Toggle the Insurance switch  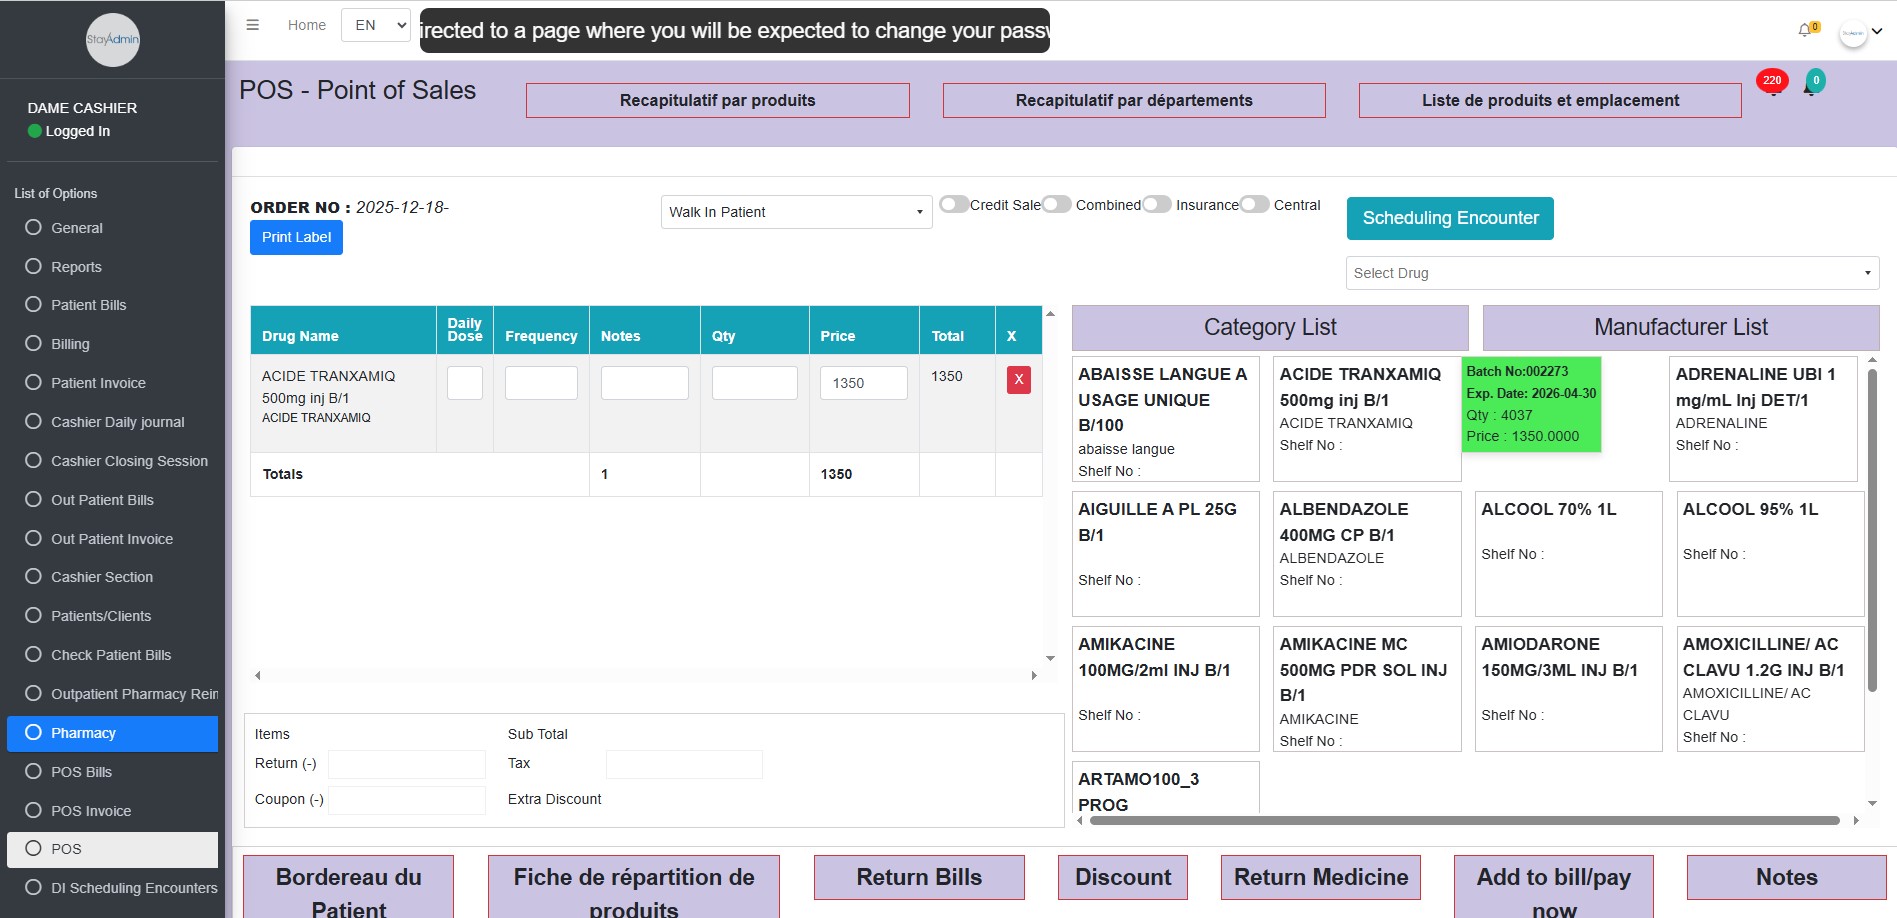(1157, 204)
